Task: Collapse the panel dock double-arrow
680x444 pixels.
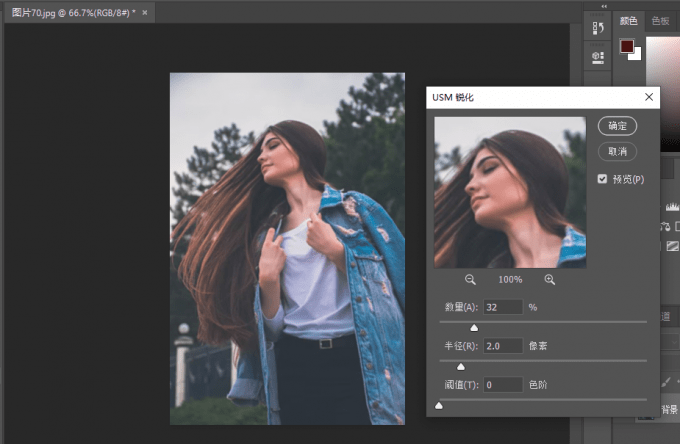Action: pyautogui.click(x=603, y=5)
